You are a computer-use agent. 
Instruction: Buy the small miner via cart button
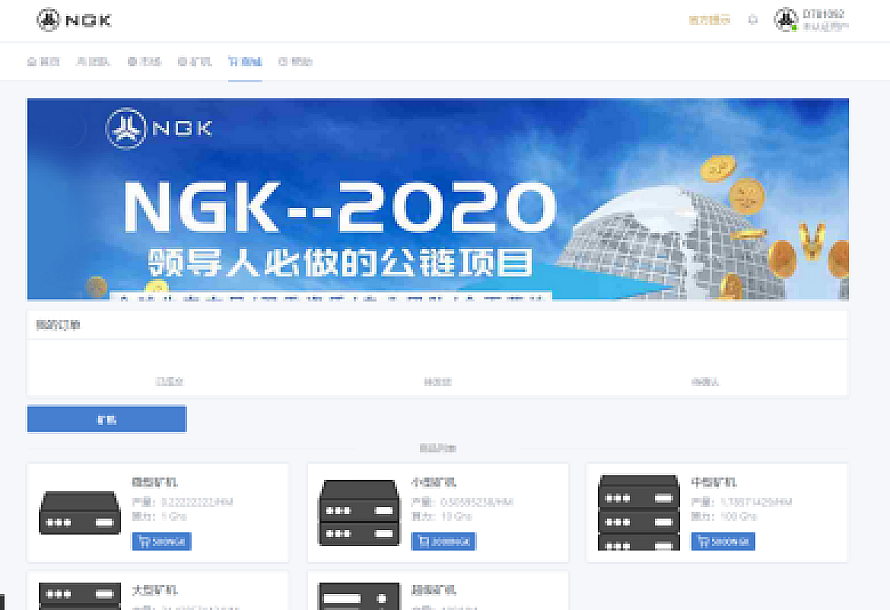[x=443, y=541]
